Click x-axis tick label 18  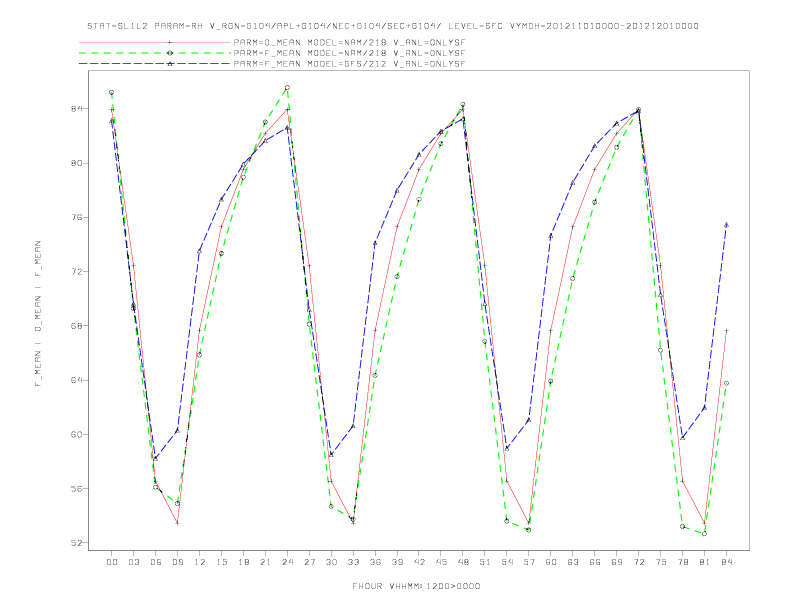click(x=243, y=562)
